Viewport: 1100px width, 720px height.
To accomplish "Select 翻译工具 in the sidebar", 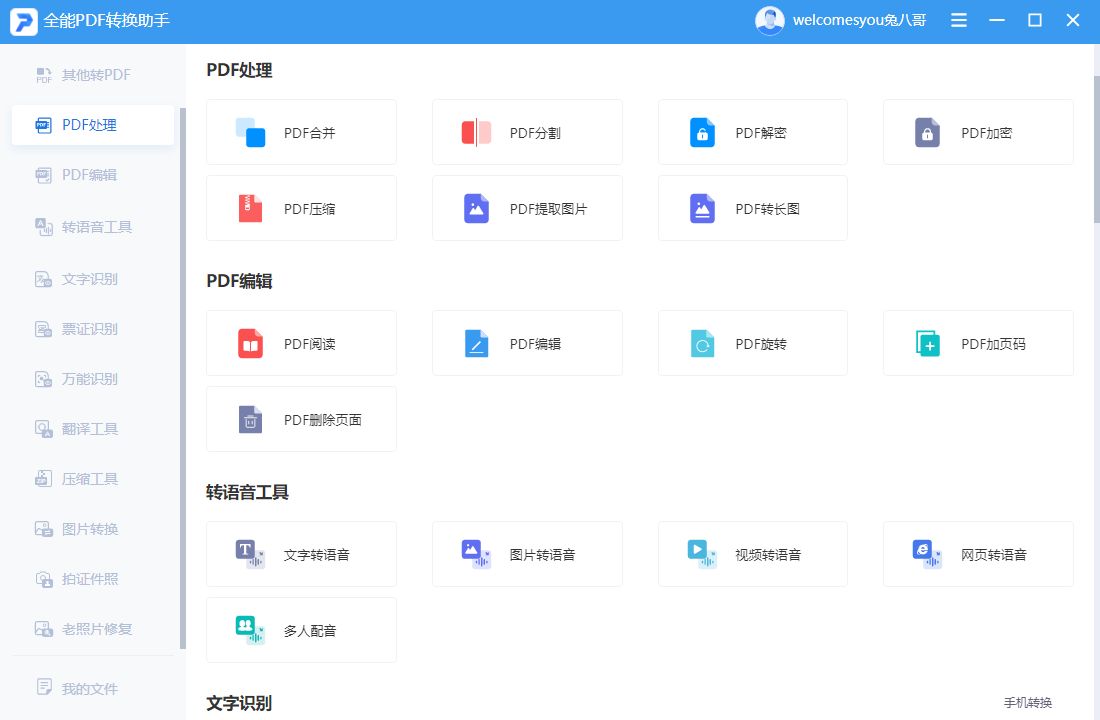I will pyautogui.click(x=93, y=429).
